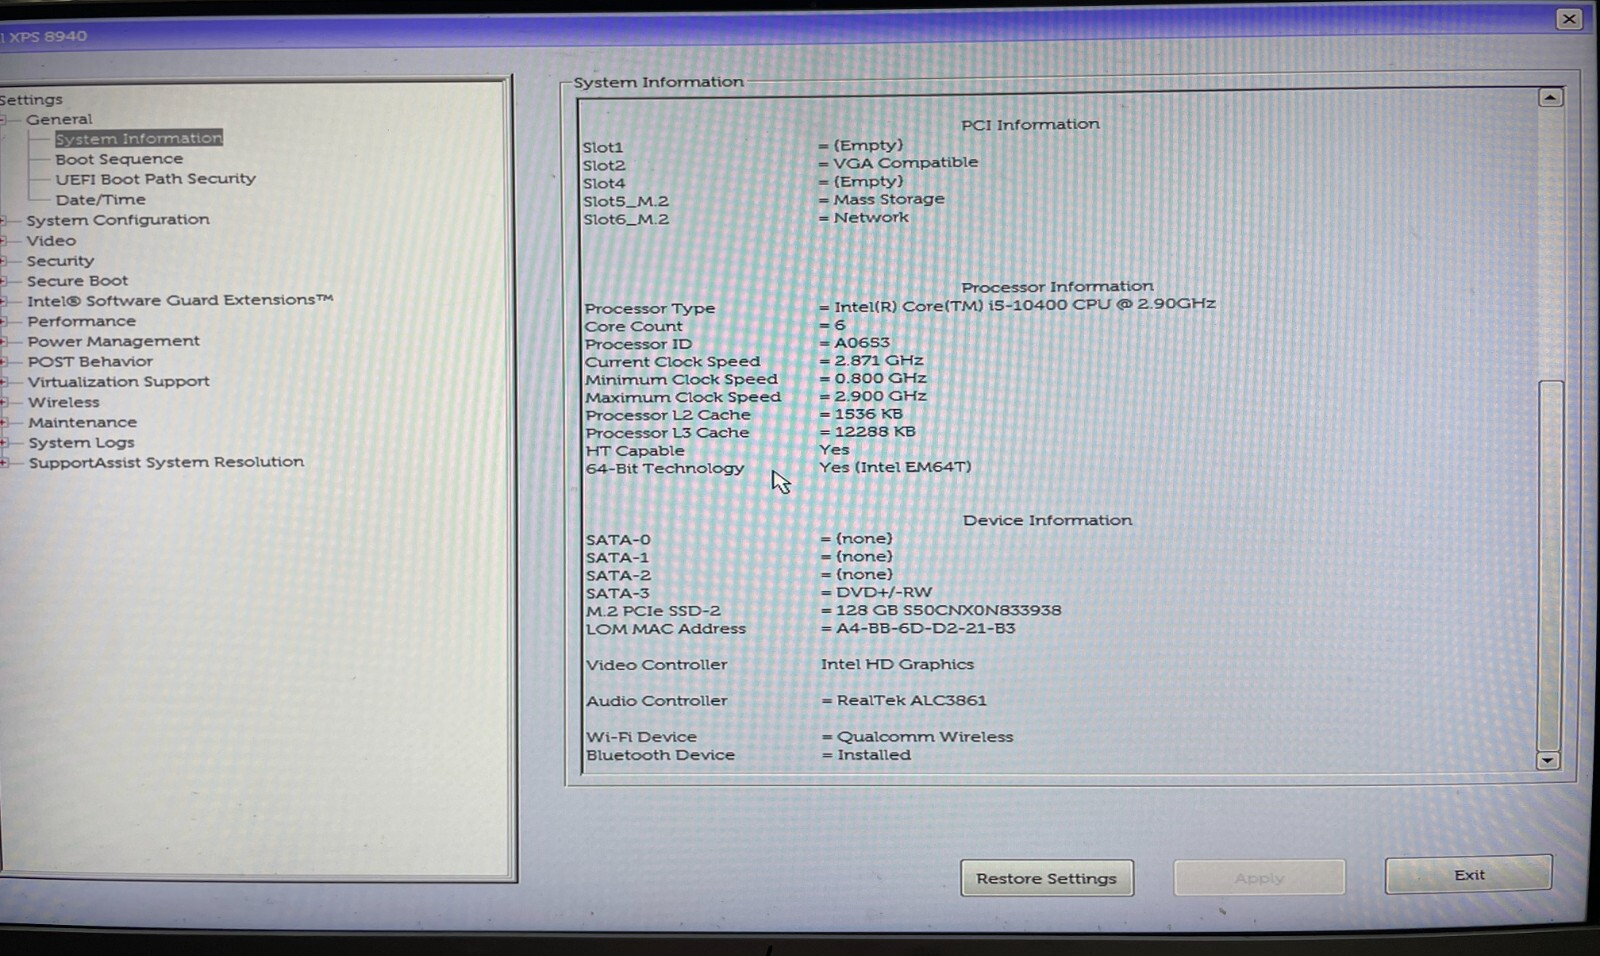Click the Apply button

click(x=1259, y=878)
